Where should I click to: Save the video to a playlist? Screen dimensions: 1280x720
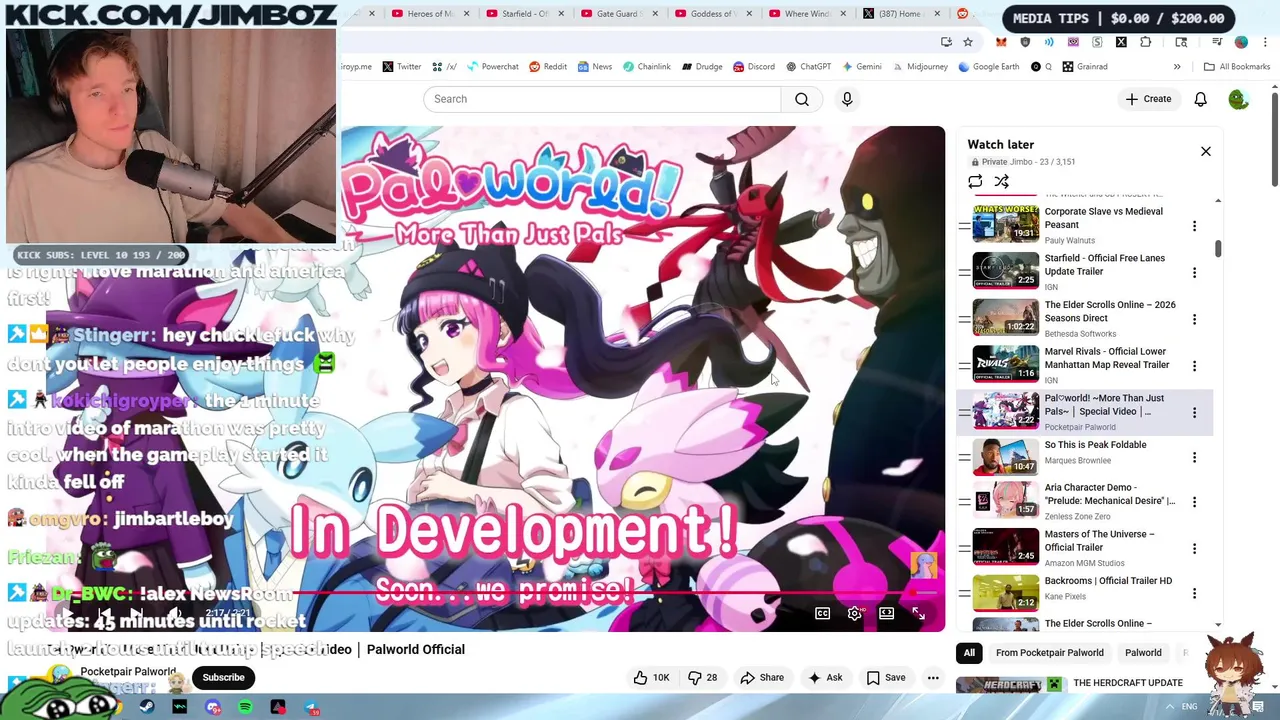coord(886,677)
